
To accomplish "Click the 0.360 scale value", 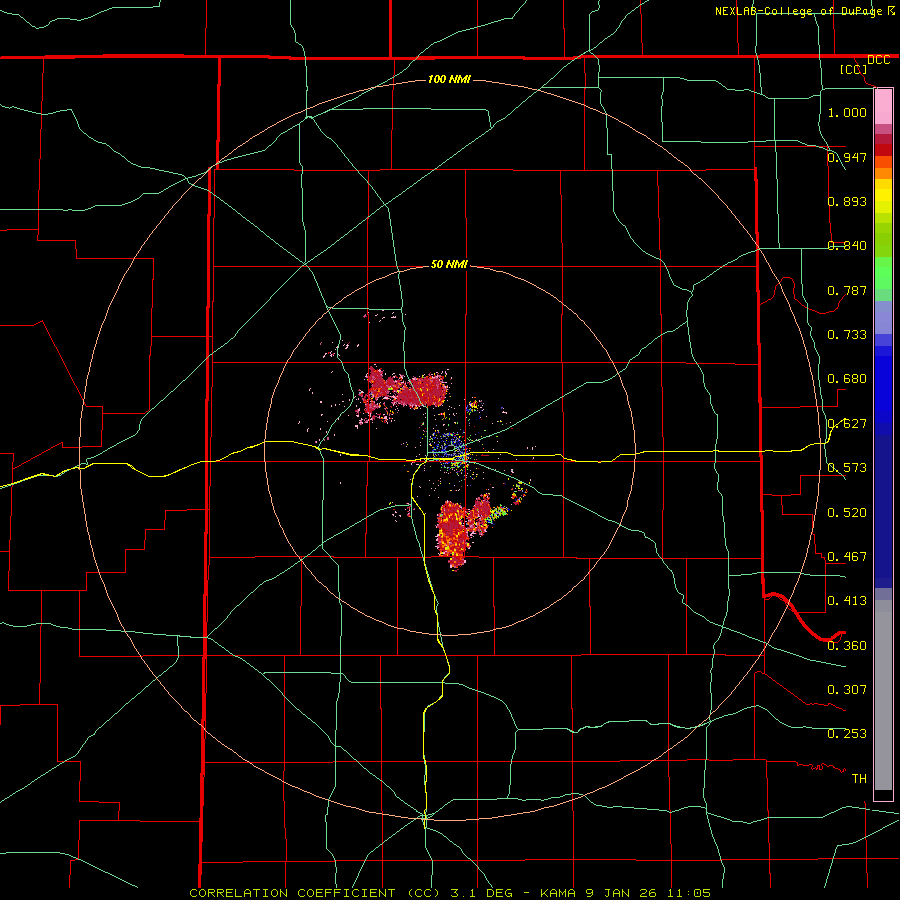I will click(847, 646).
